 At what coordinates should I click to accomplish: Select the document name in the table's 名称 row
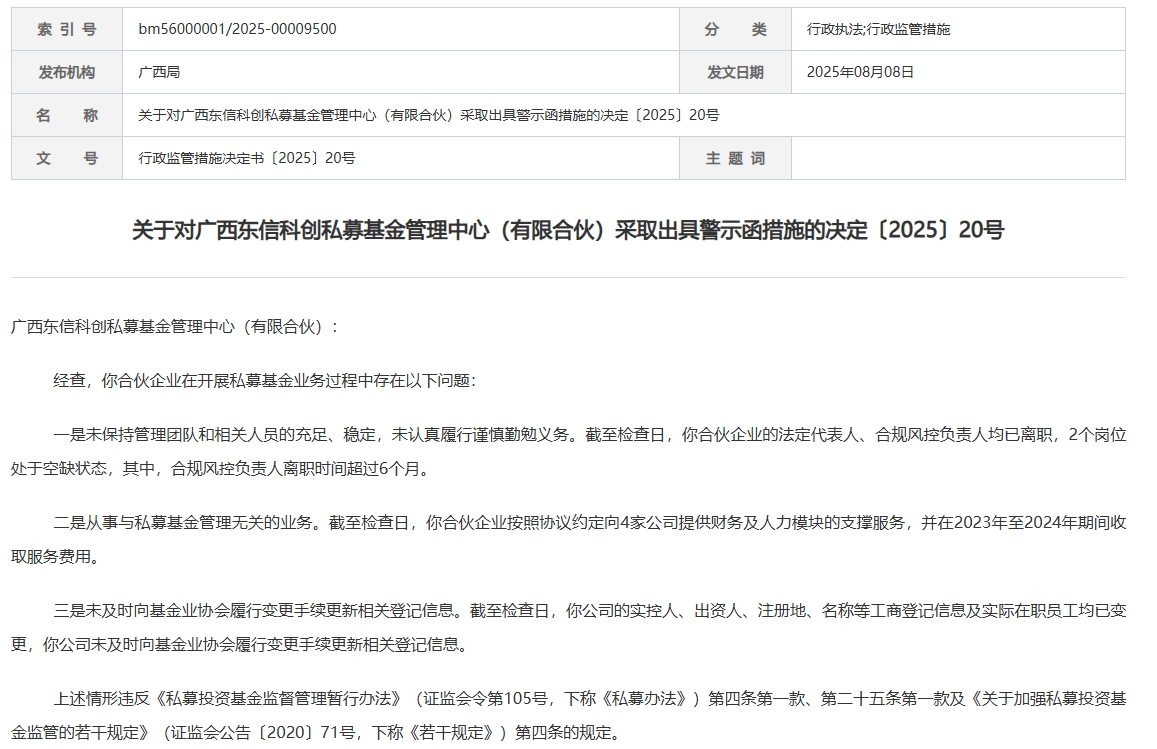429,115
